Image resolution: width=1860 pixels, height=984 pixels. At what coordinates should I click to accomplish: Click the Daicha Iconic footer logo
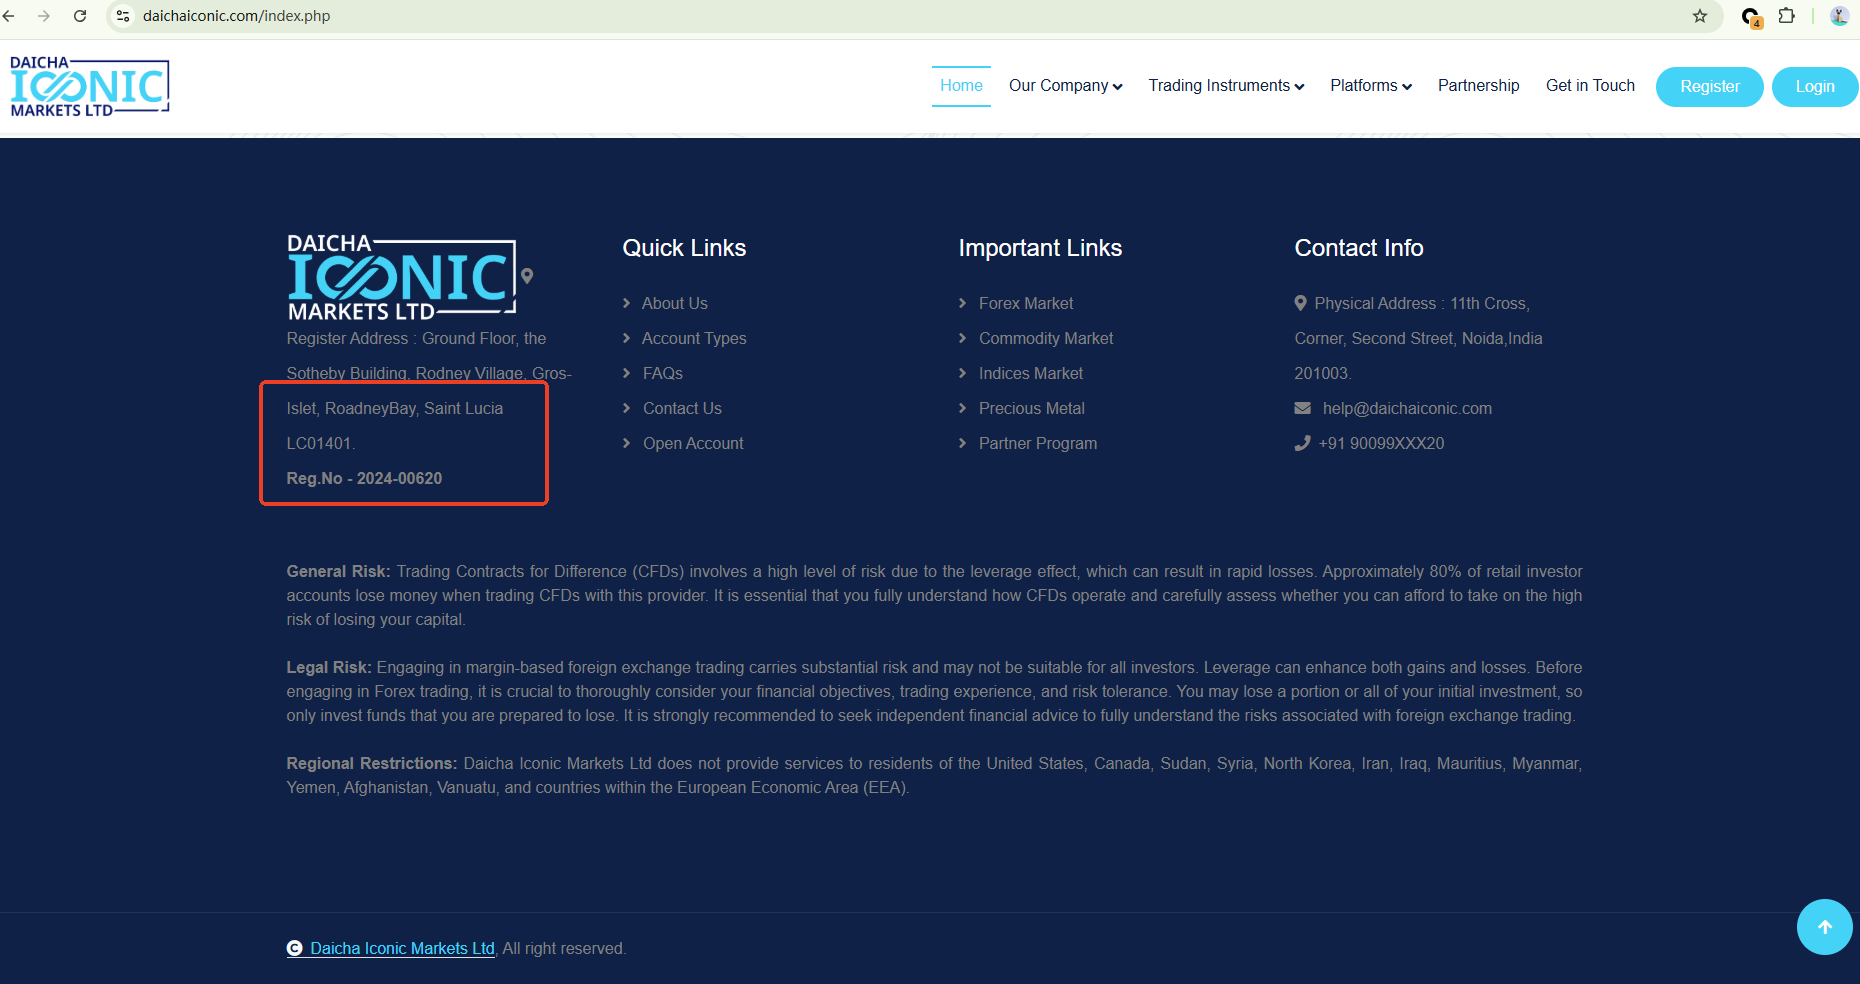pyautogui.click(x=402, y=277)
